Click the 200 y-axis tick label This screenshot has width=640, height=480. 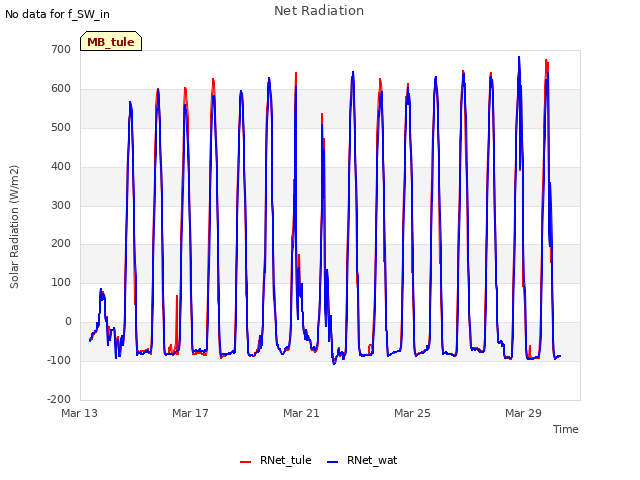pos(61,244)
